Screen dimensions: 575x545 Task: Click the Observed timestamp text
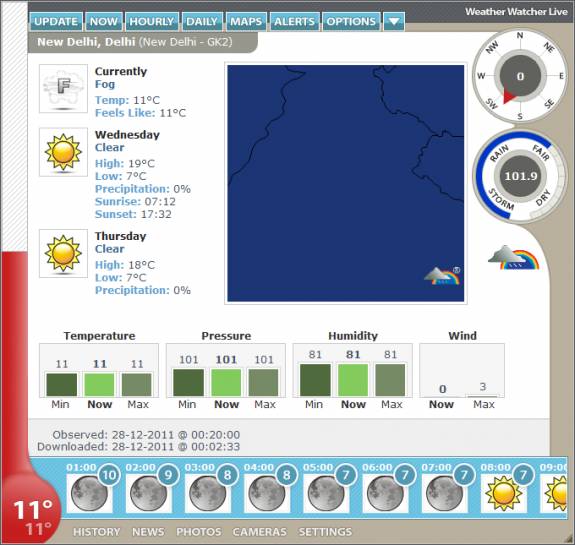pyautogui.click(x=146, y=435)
